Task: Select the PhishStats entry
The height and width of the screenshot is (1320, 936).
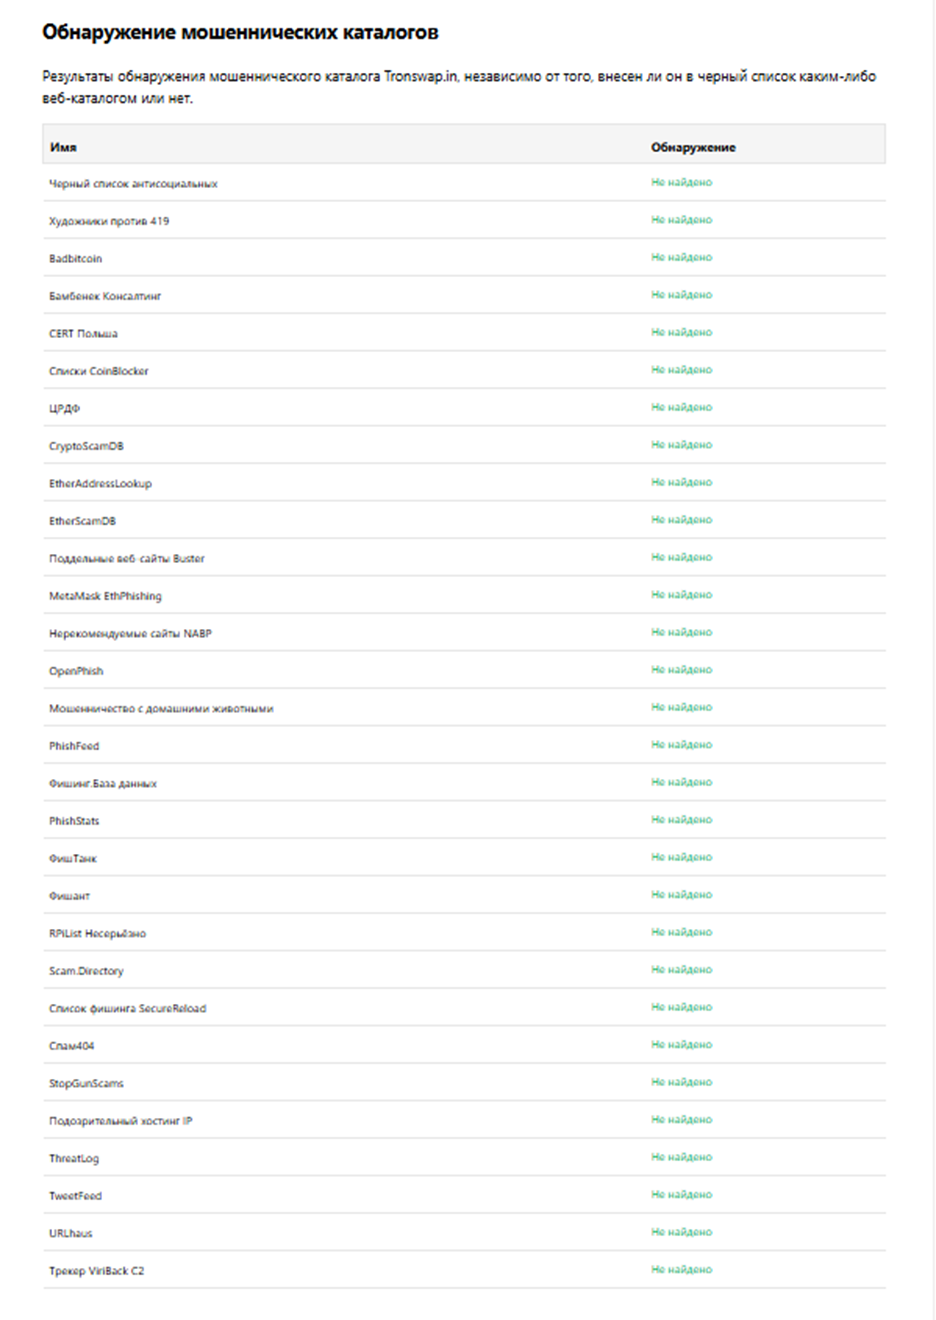Action: [74, 821]
